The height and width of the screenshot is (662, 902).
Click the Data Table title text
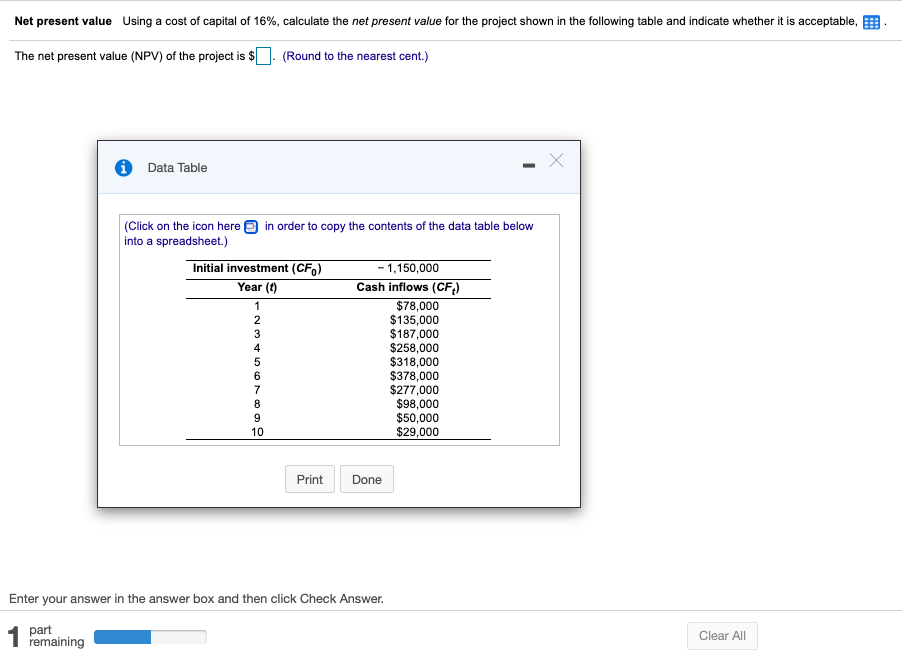tap(176, 167)
